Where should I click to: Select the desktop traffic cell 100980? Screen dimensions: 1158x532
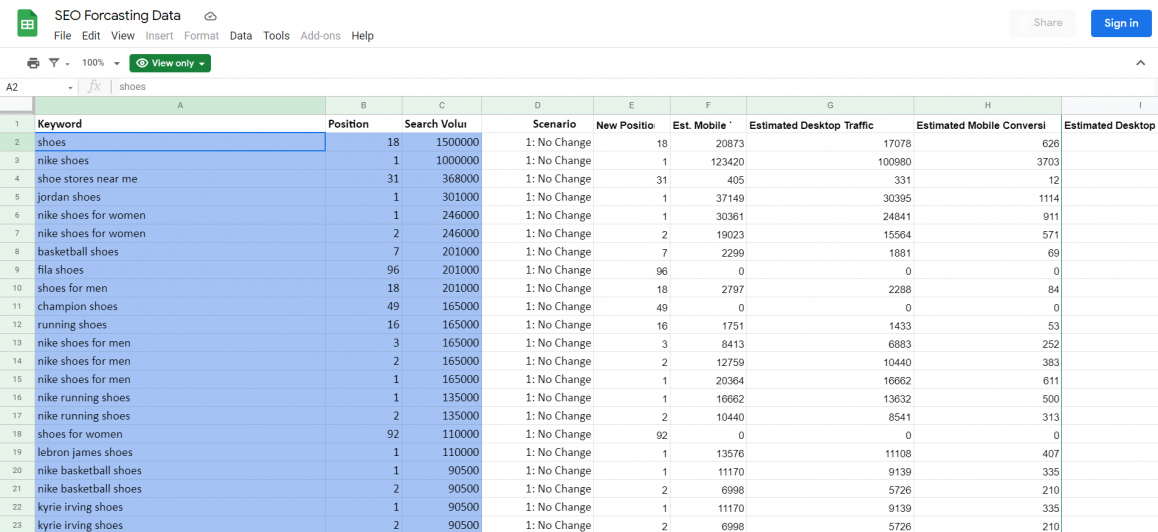(x=830, y=161)
